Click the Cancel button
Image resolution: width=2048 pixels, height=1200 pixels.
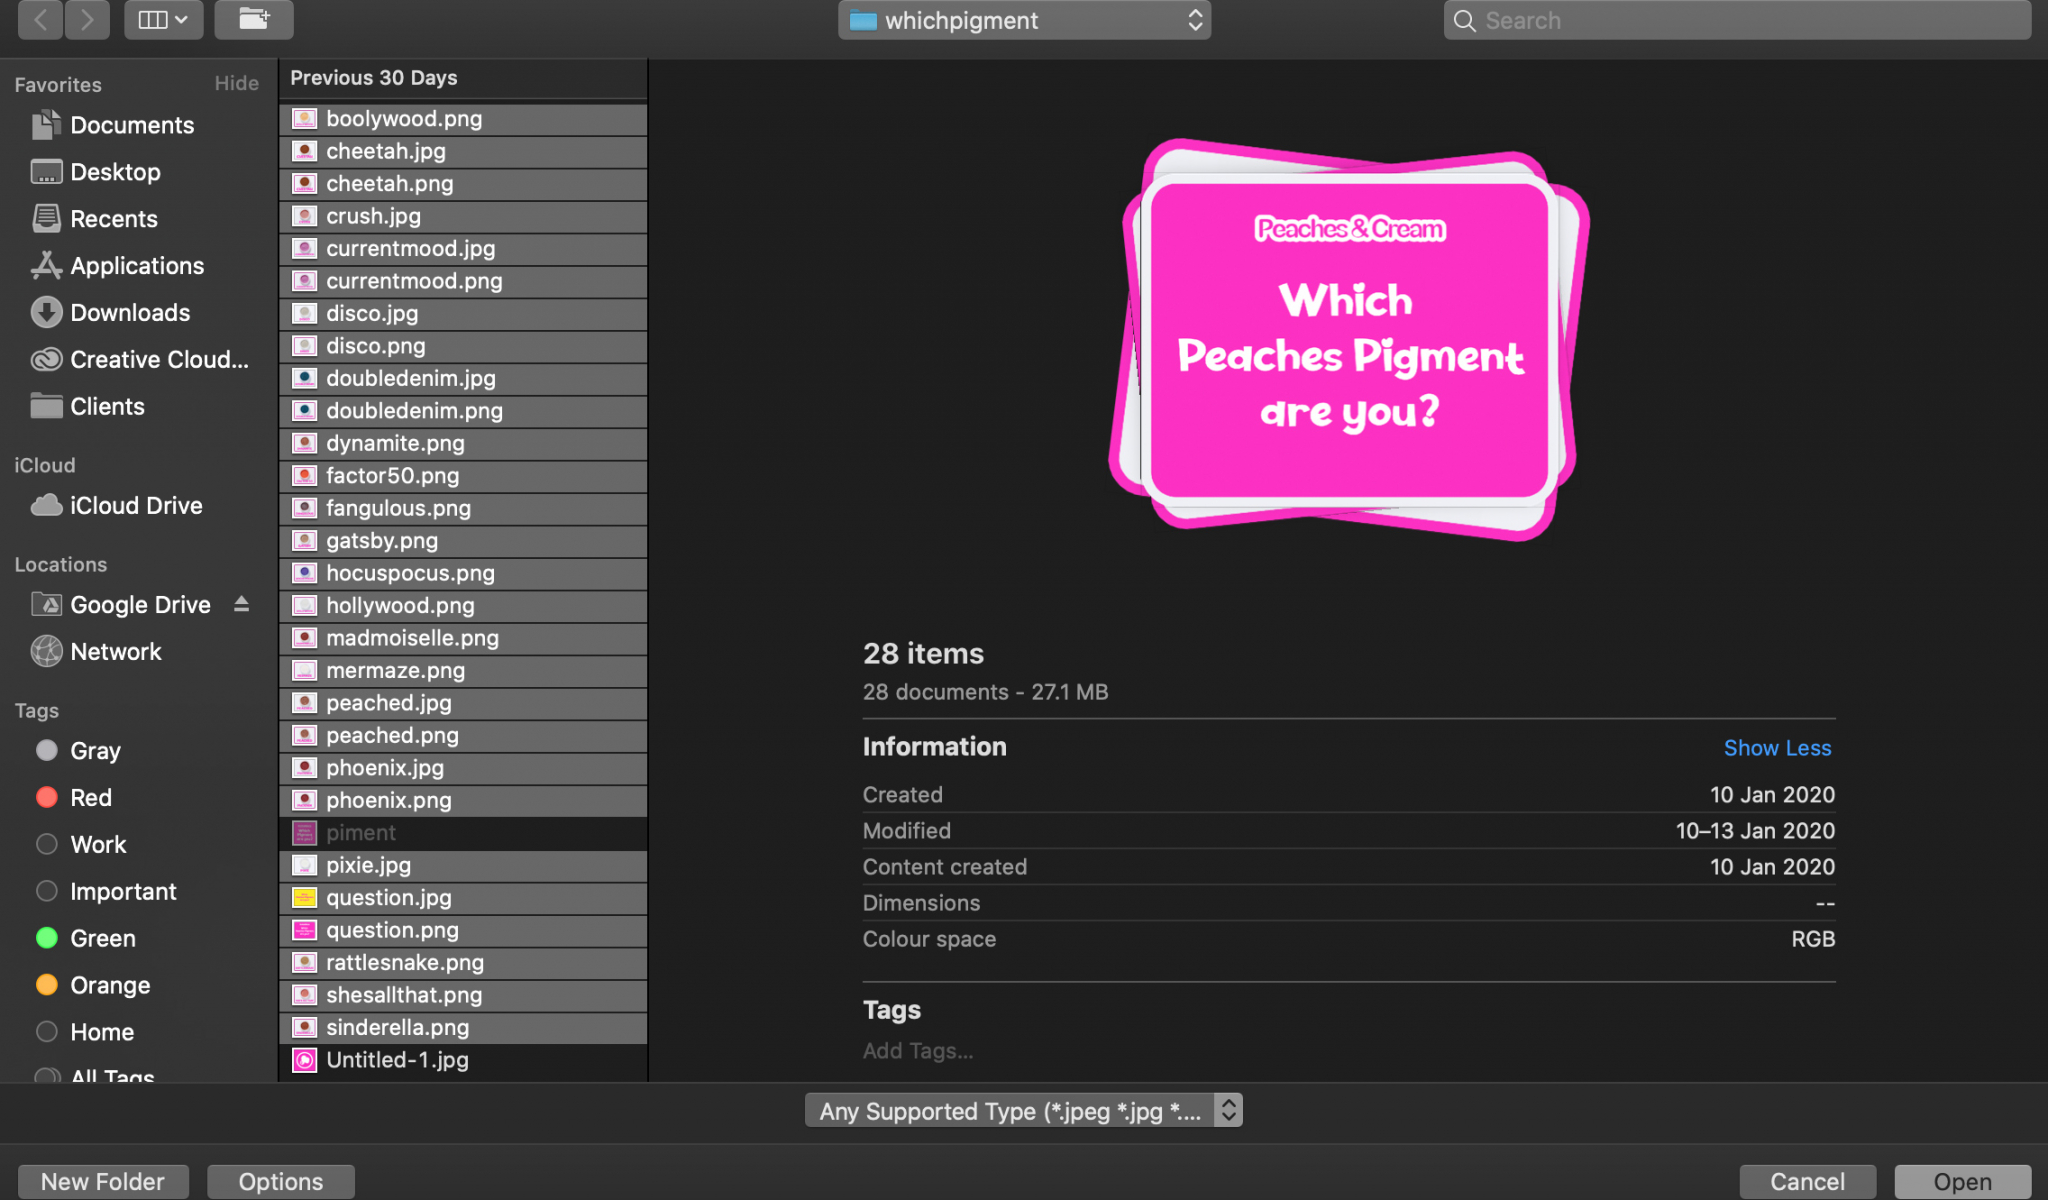click(1807, 1181)
